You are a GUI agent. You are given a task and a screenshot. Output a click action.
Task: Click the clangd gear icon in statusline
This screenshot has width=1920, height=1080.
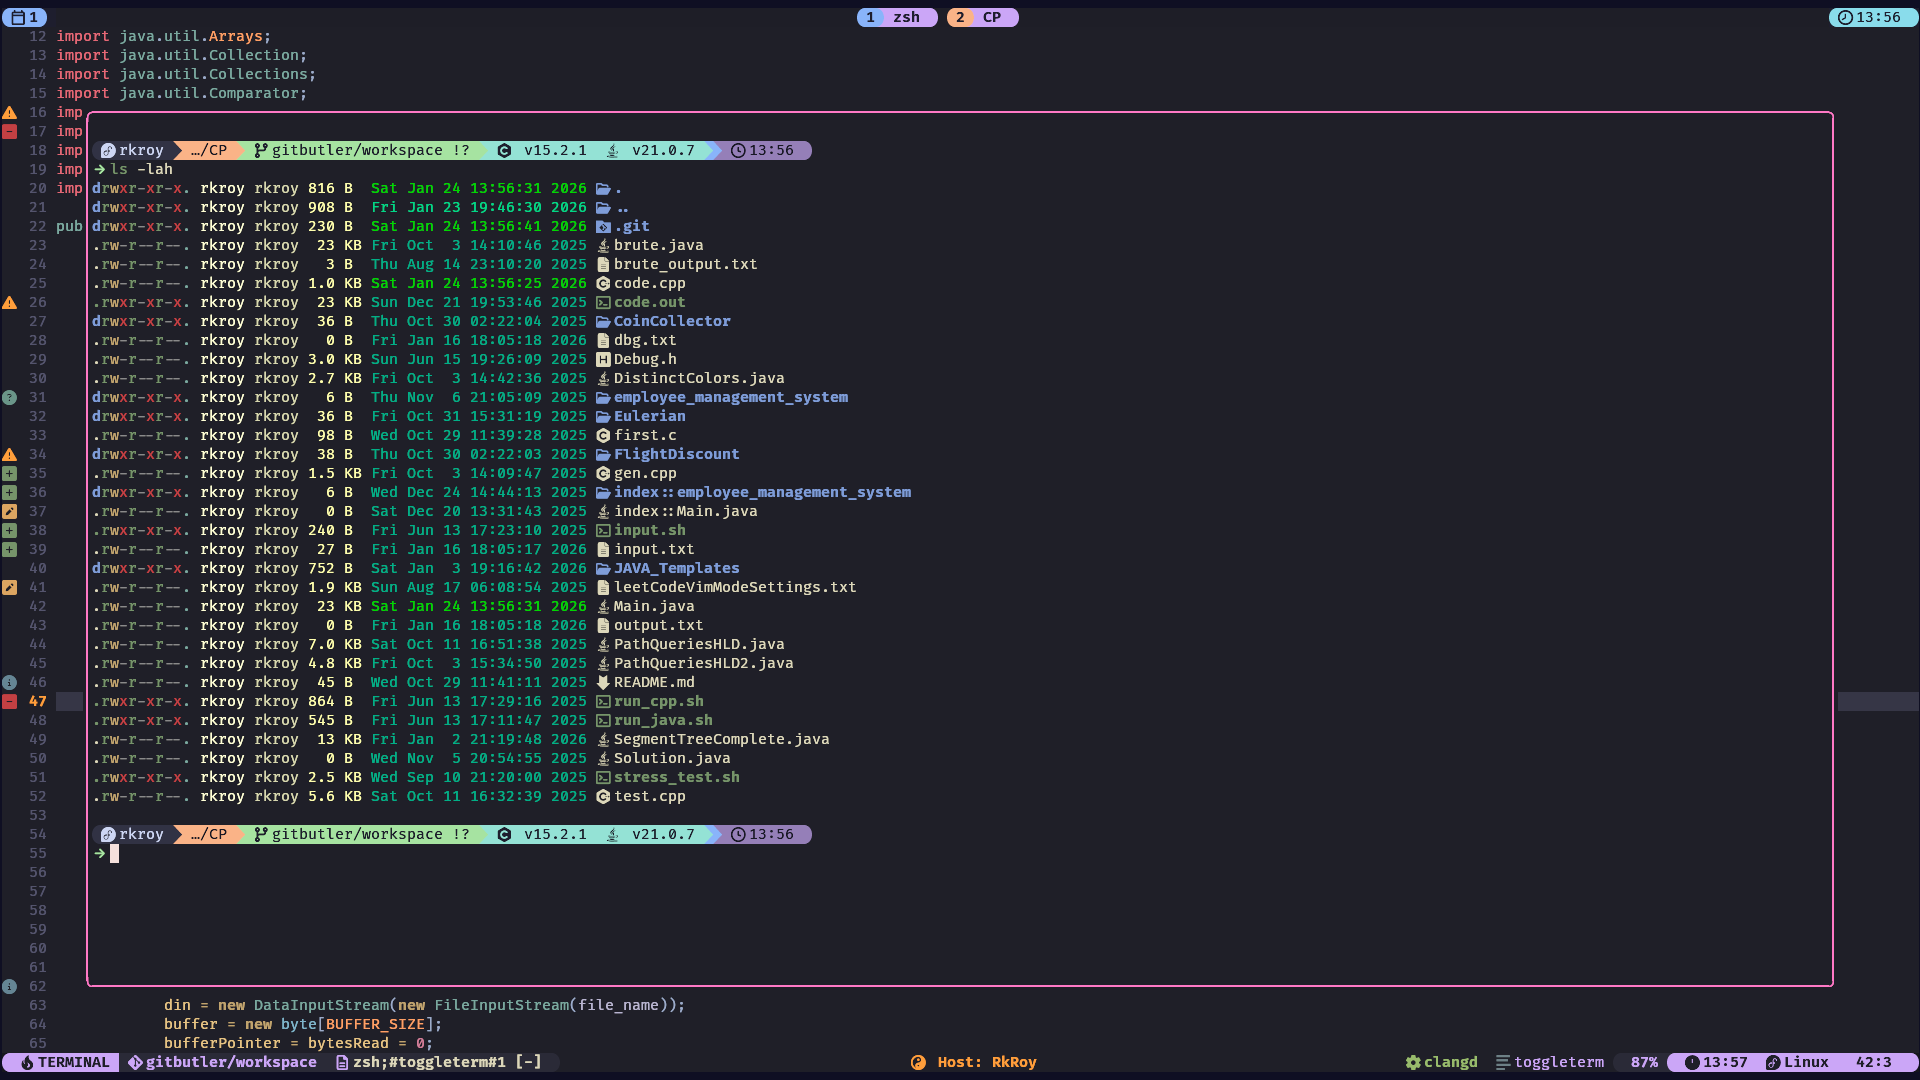[1412, 1063]
